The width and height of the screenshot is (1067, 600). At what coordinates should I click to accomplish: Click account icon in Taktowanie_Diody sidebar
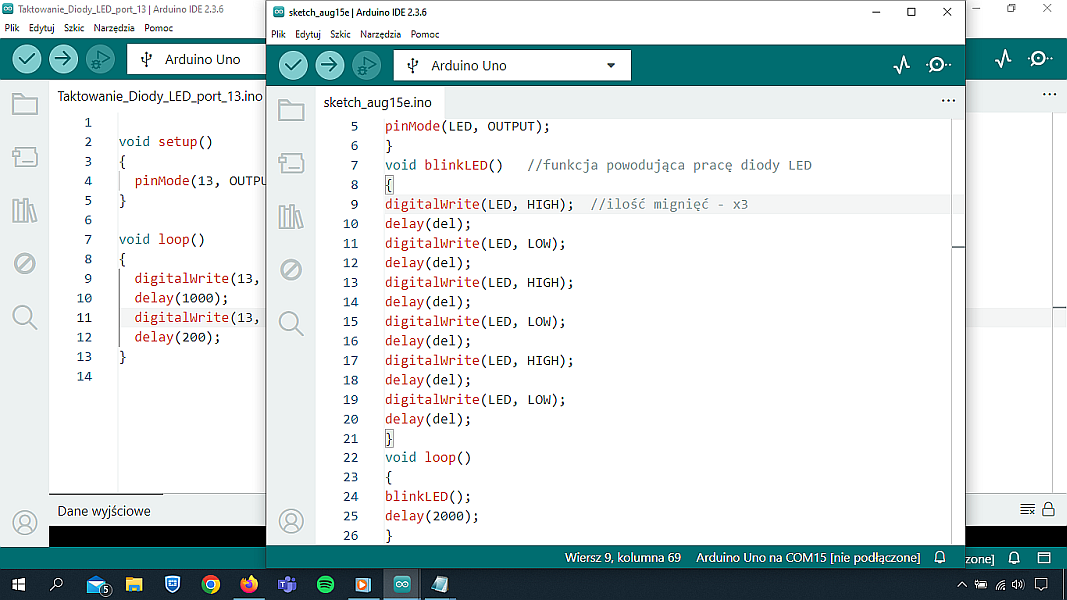25,522
